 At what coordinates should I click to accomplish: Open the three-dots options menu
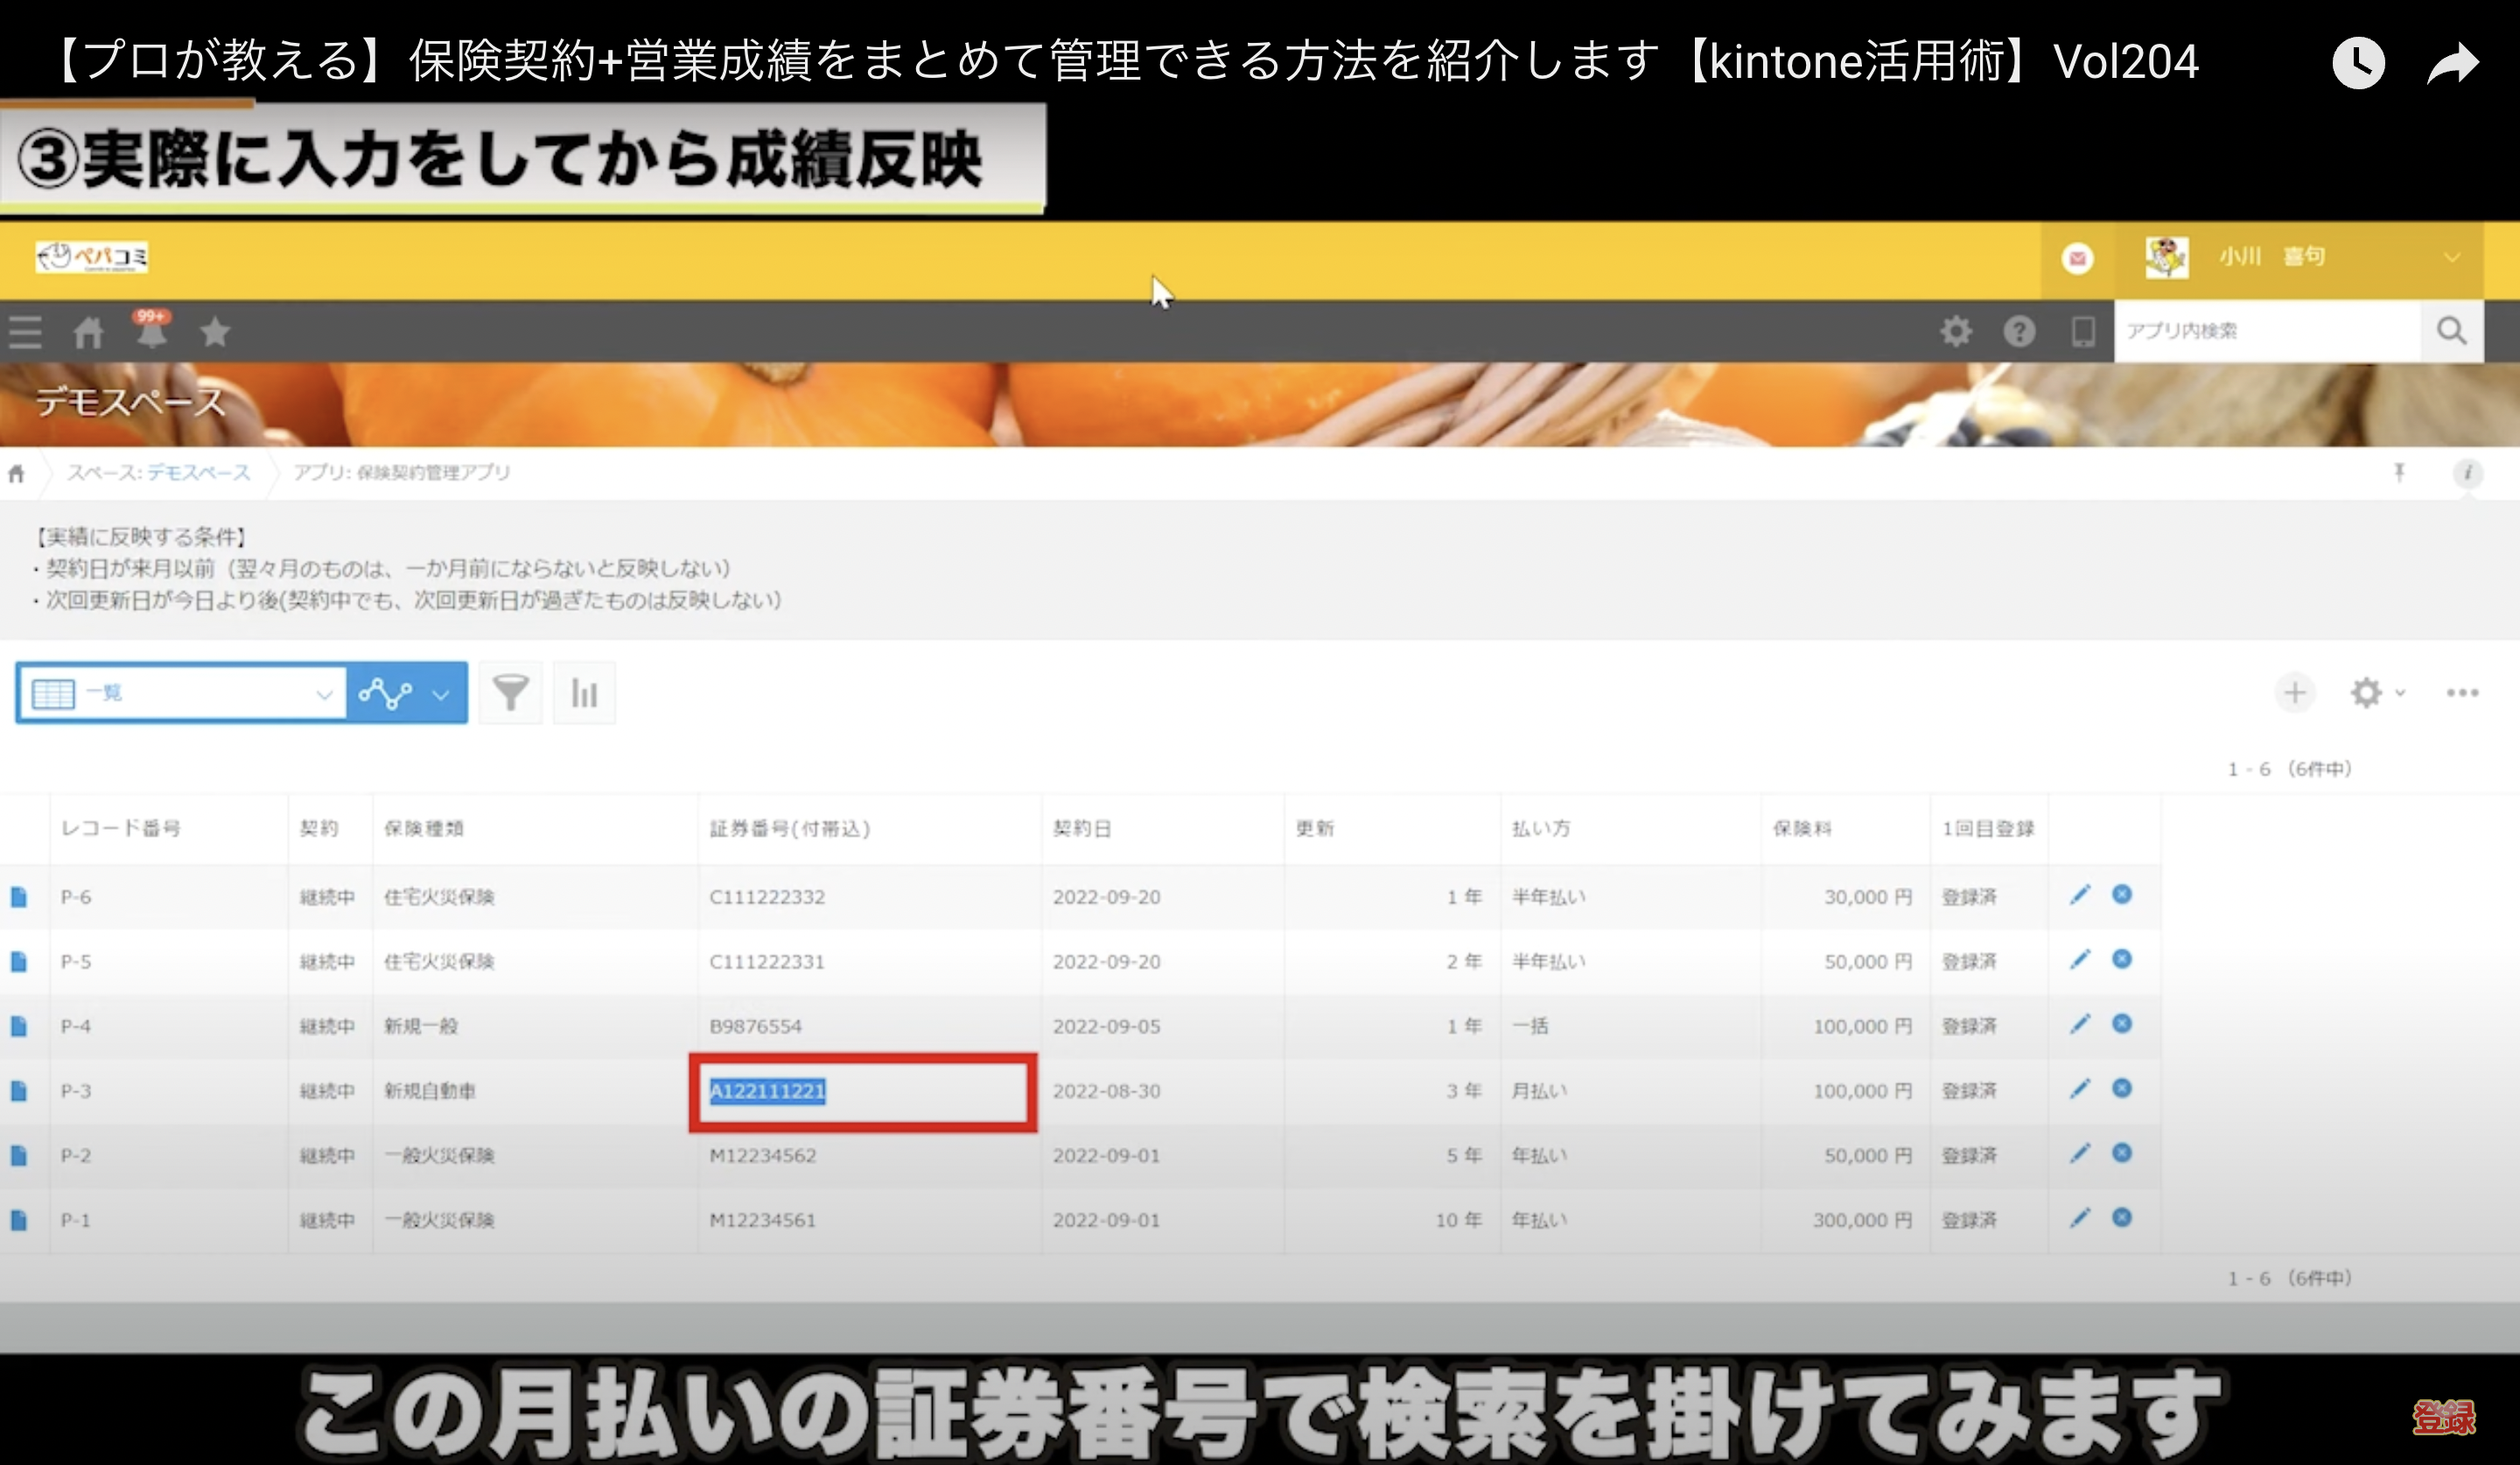(x=2462, y=692)
